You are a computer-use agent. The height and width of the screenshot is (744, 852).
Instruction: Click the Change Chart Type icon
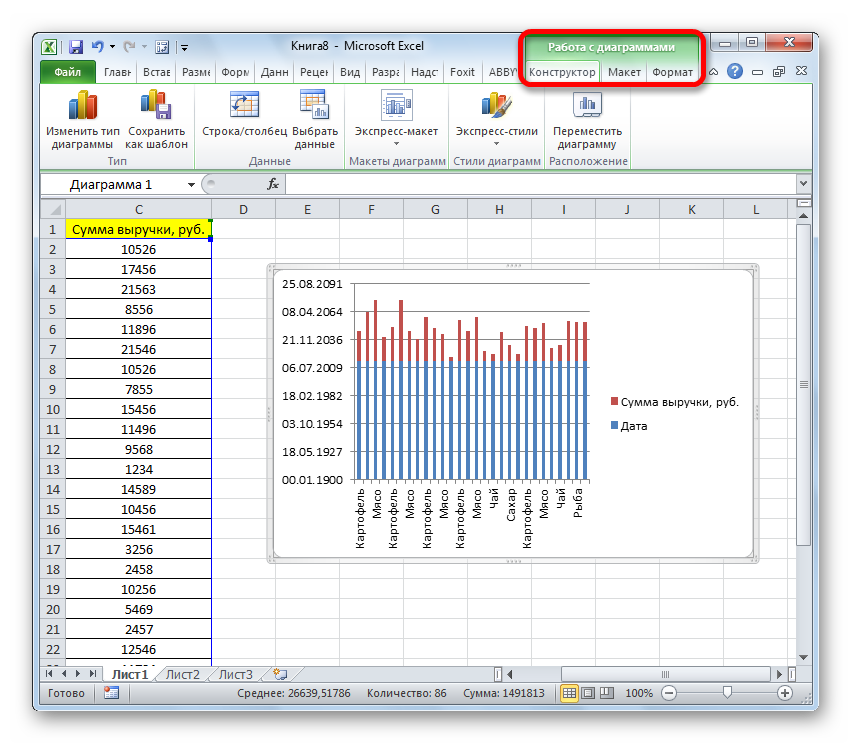pos(82,105)
